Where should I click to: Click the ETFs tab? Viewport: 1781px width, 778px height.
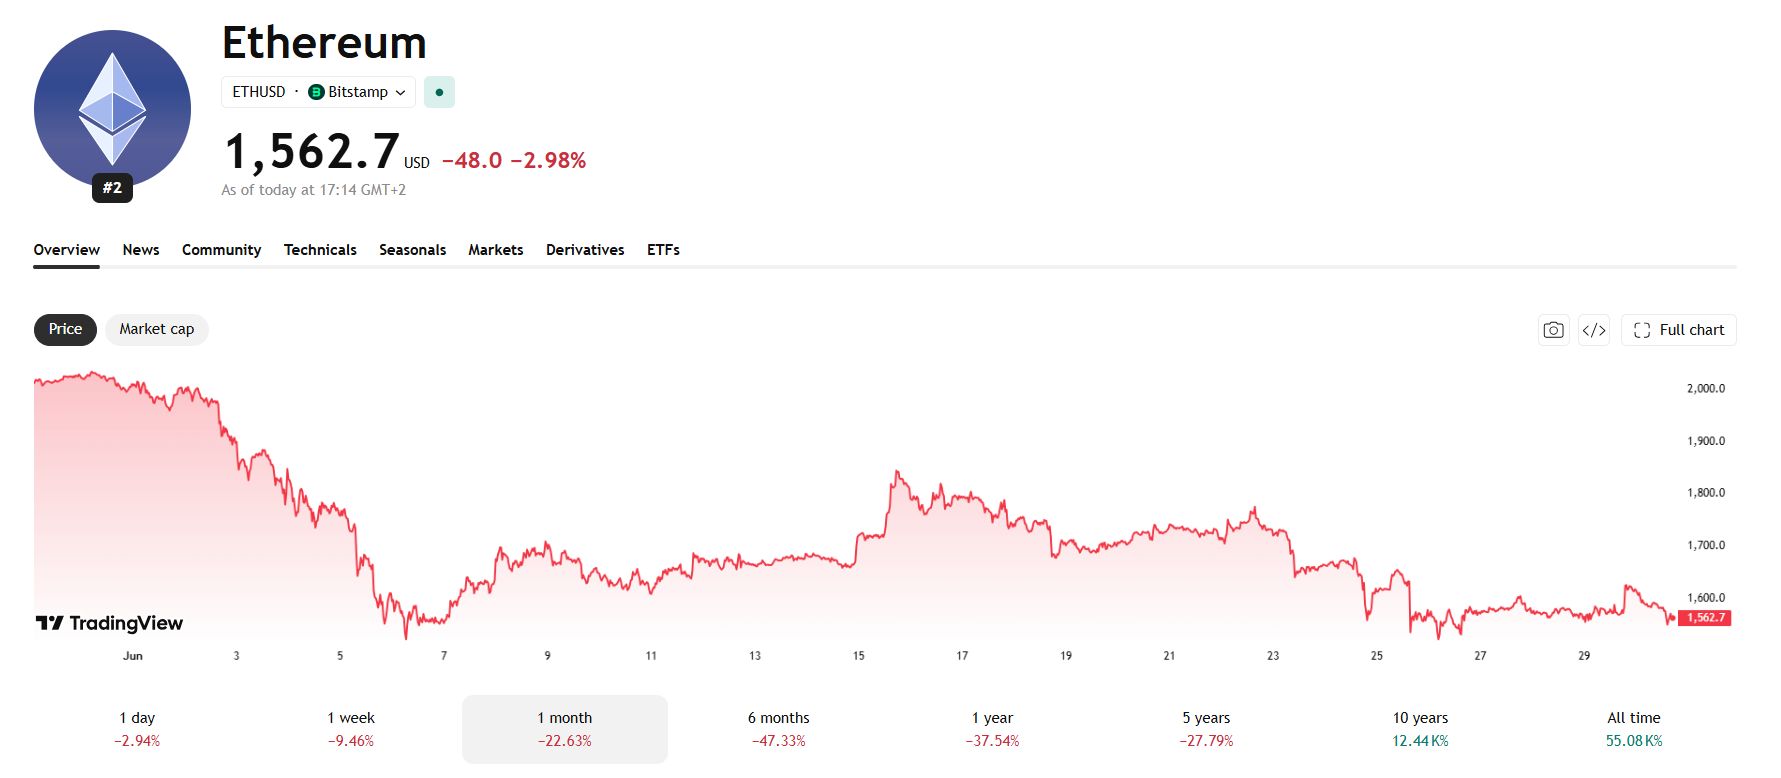click(x=663, y=250)
